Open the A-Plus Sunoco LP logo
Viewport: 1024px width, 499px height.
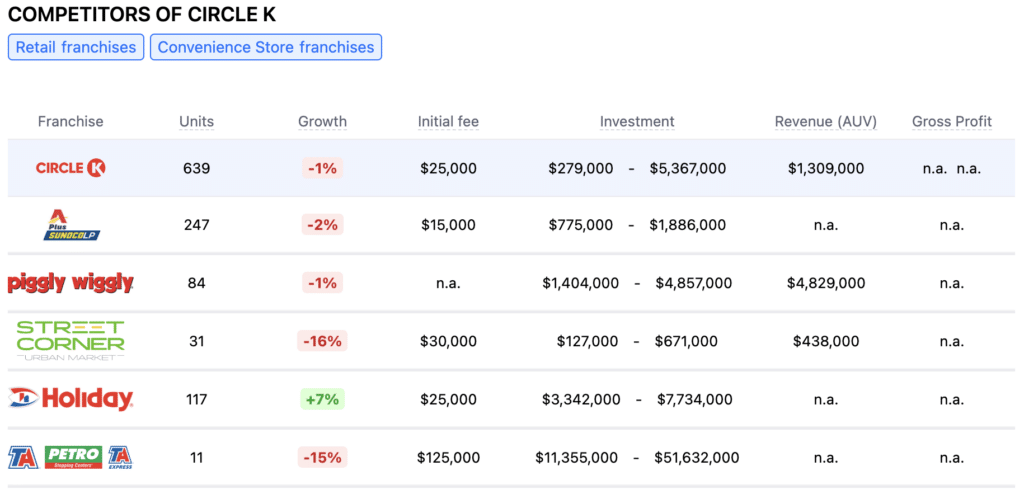click(x=71, y=225)
